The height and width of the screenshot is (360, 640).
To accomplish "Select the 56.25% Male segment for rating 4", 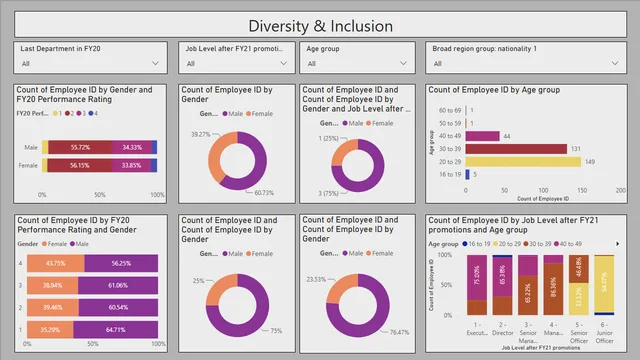I will (x=121, y=263).
